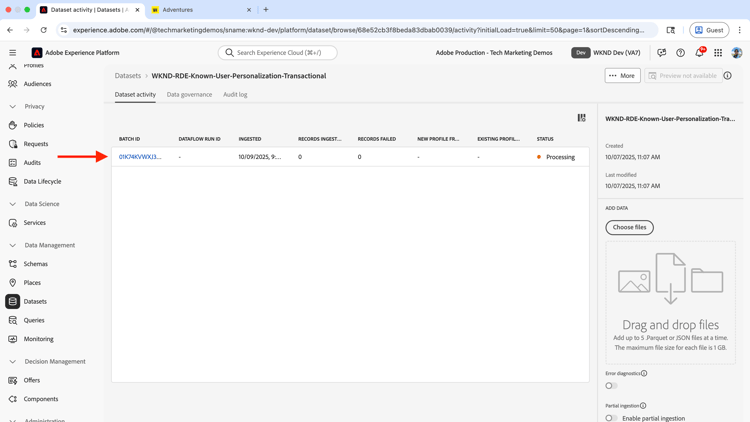Screen dimensions: 750x422
Task: Select the Datasets sidebar item
Action: coord(35,301)
